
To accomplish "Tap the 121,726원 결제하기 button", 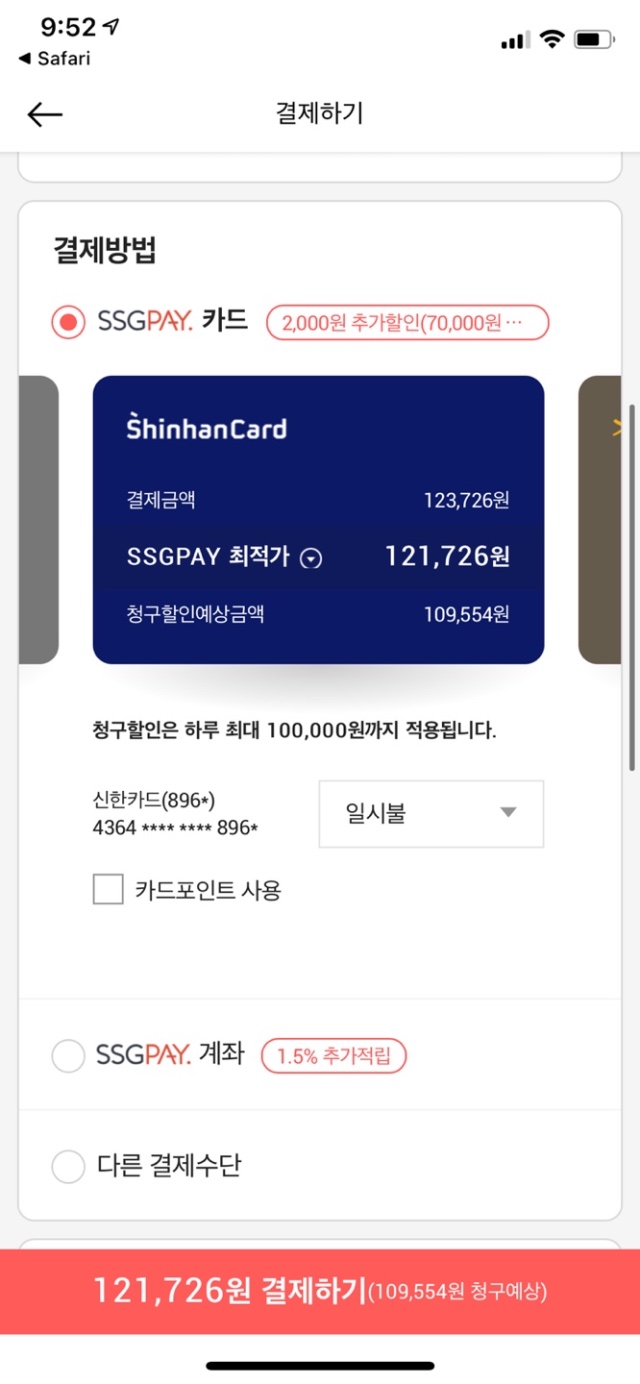I will tap(320, 1291).
